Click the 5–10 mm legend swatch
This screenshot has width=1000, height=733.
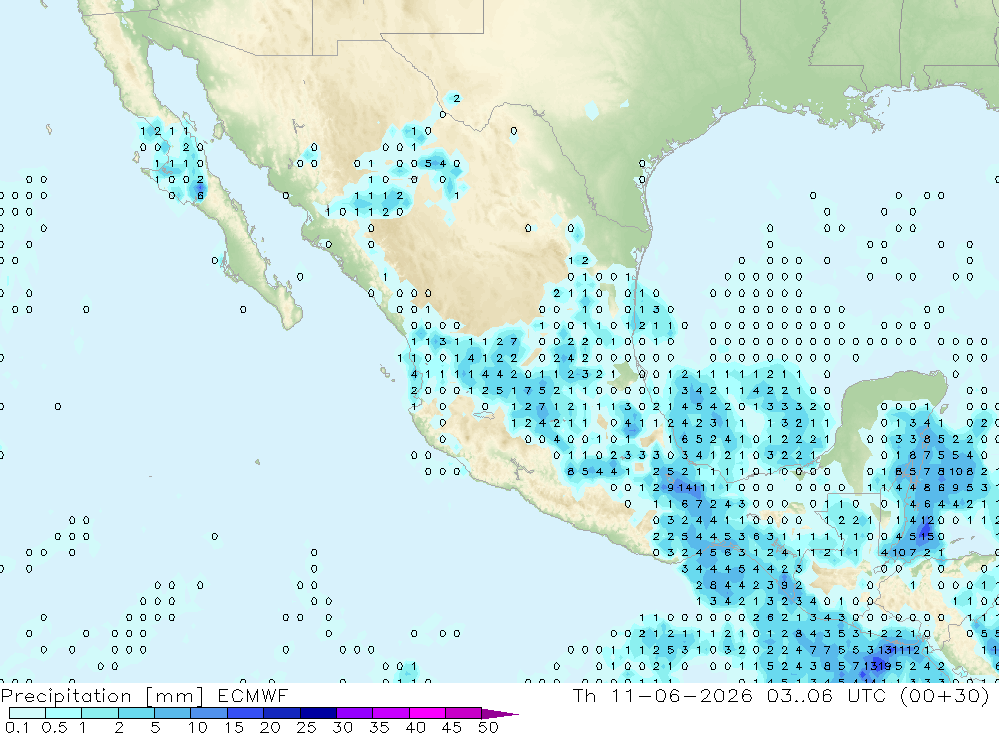(172, 713)
